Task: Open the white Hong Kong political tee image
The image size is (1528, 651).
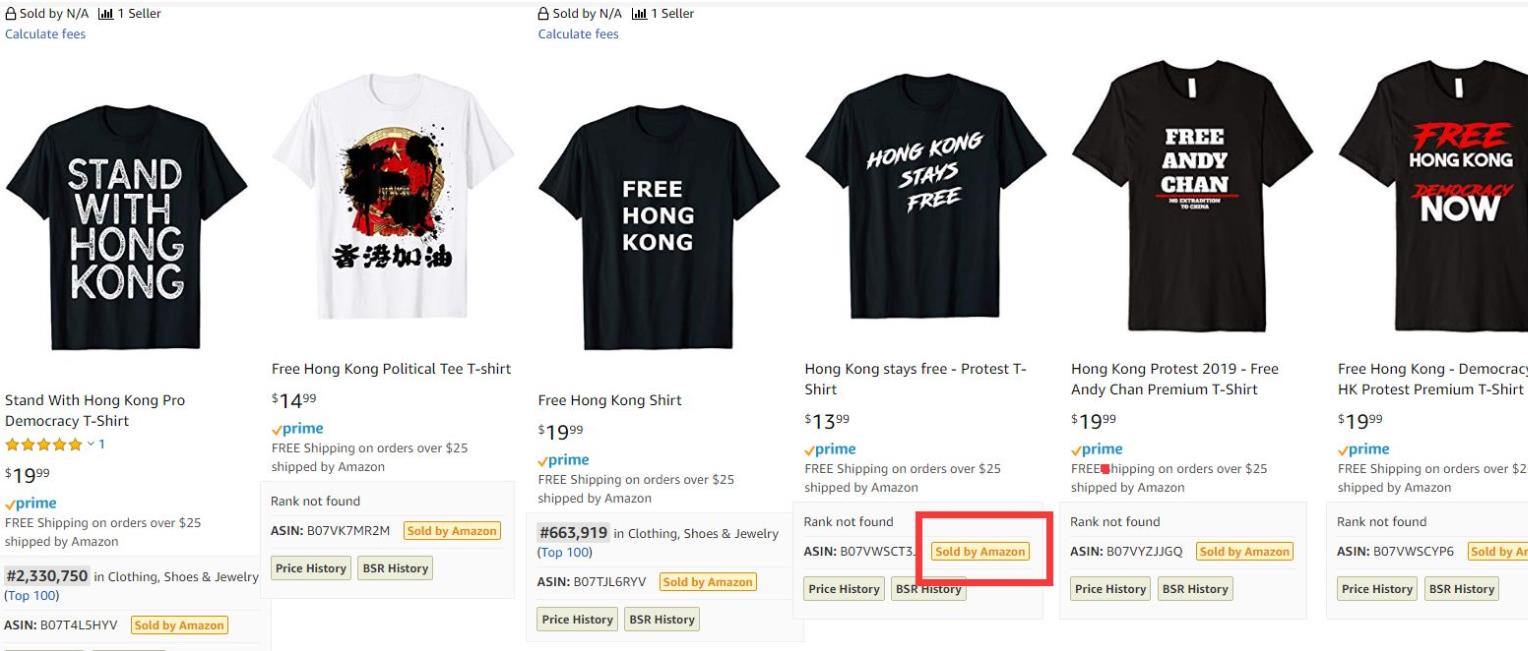Action: pyautogui.click(x=392, y=195)
